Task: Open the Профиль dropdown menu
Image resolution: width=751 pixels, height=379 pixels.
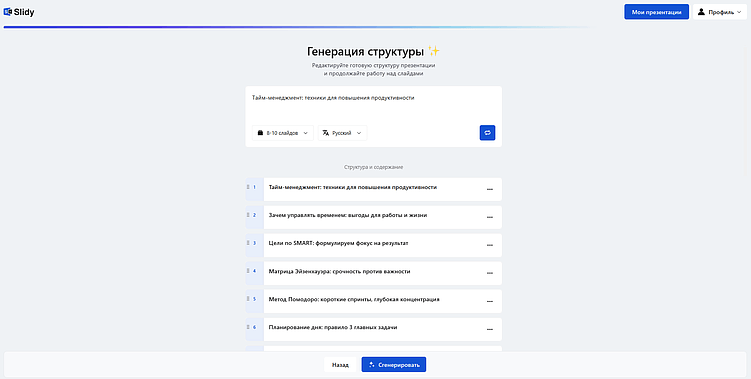Action: [x=719, y=12]
